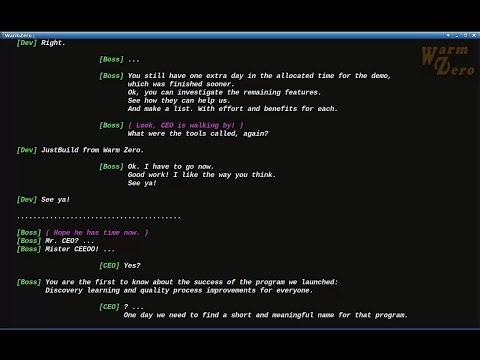This screenshot has height=360, width=480.
Task: Click line "Mister CEEOO! ..."
Action: [x=80, y=249]
